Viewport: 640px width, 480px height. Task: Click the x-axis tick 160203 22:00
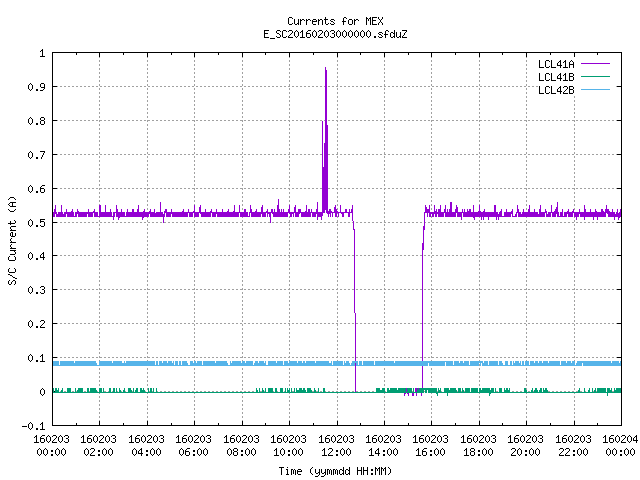573,445
